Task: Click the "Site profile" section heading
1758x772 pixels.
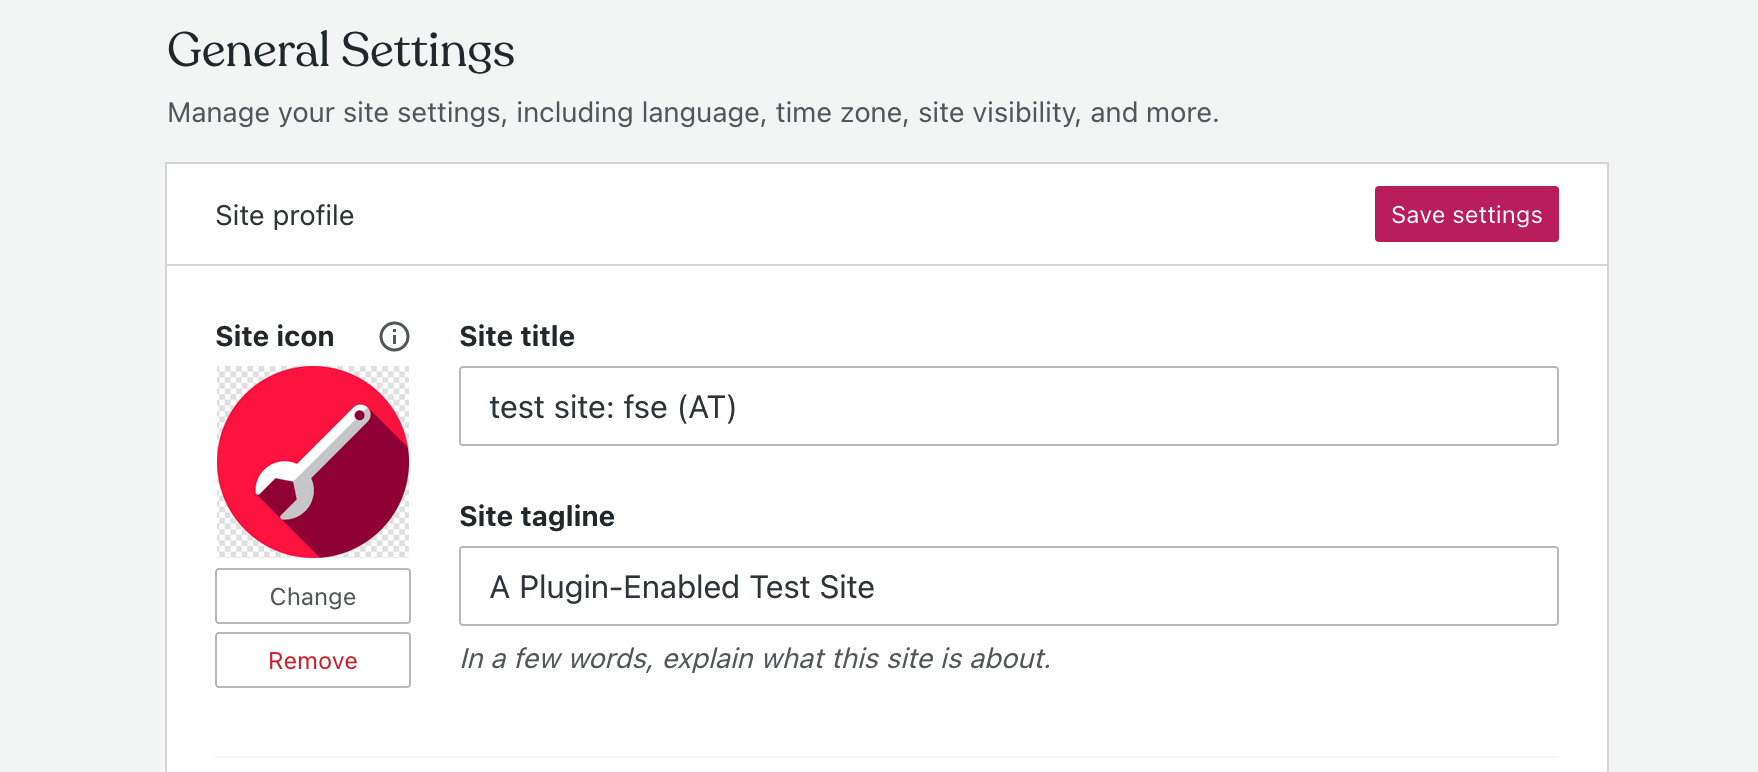Action: pos(285,216)
